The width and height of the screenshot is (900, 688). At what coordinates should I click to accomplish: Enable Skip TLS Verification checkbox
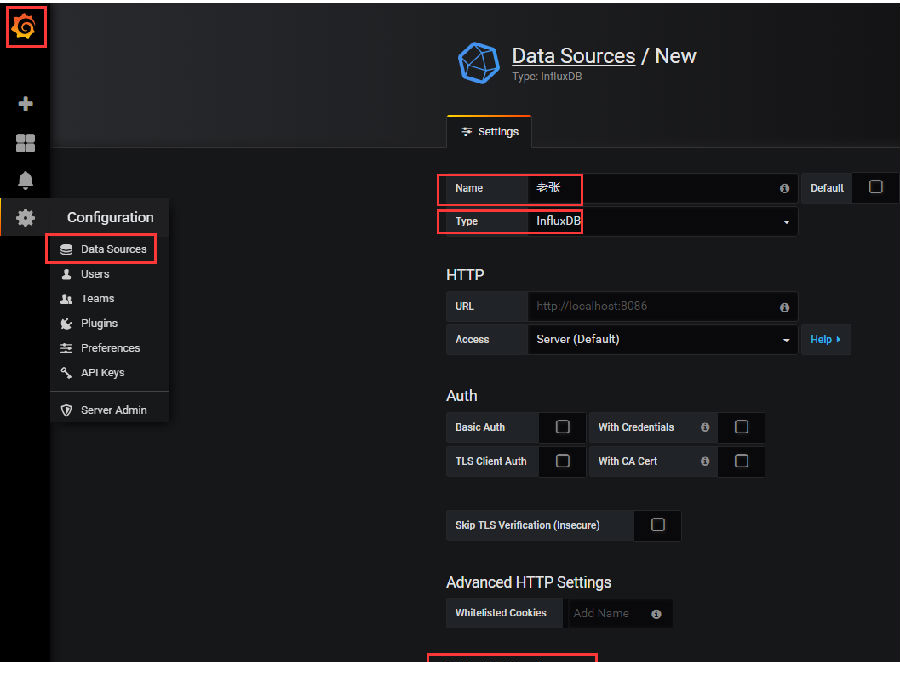[x=658, y=525]
